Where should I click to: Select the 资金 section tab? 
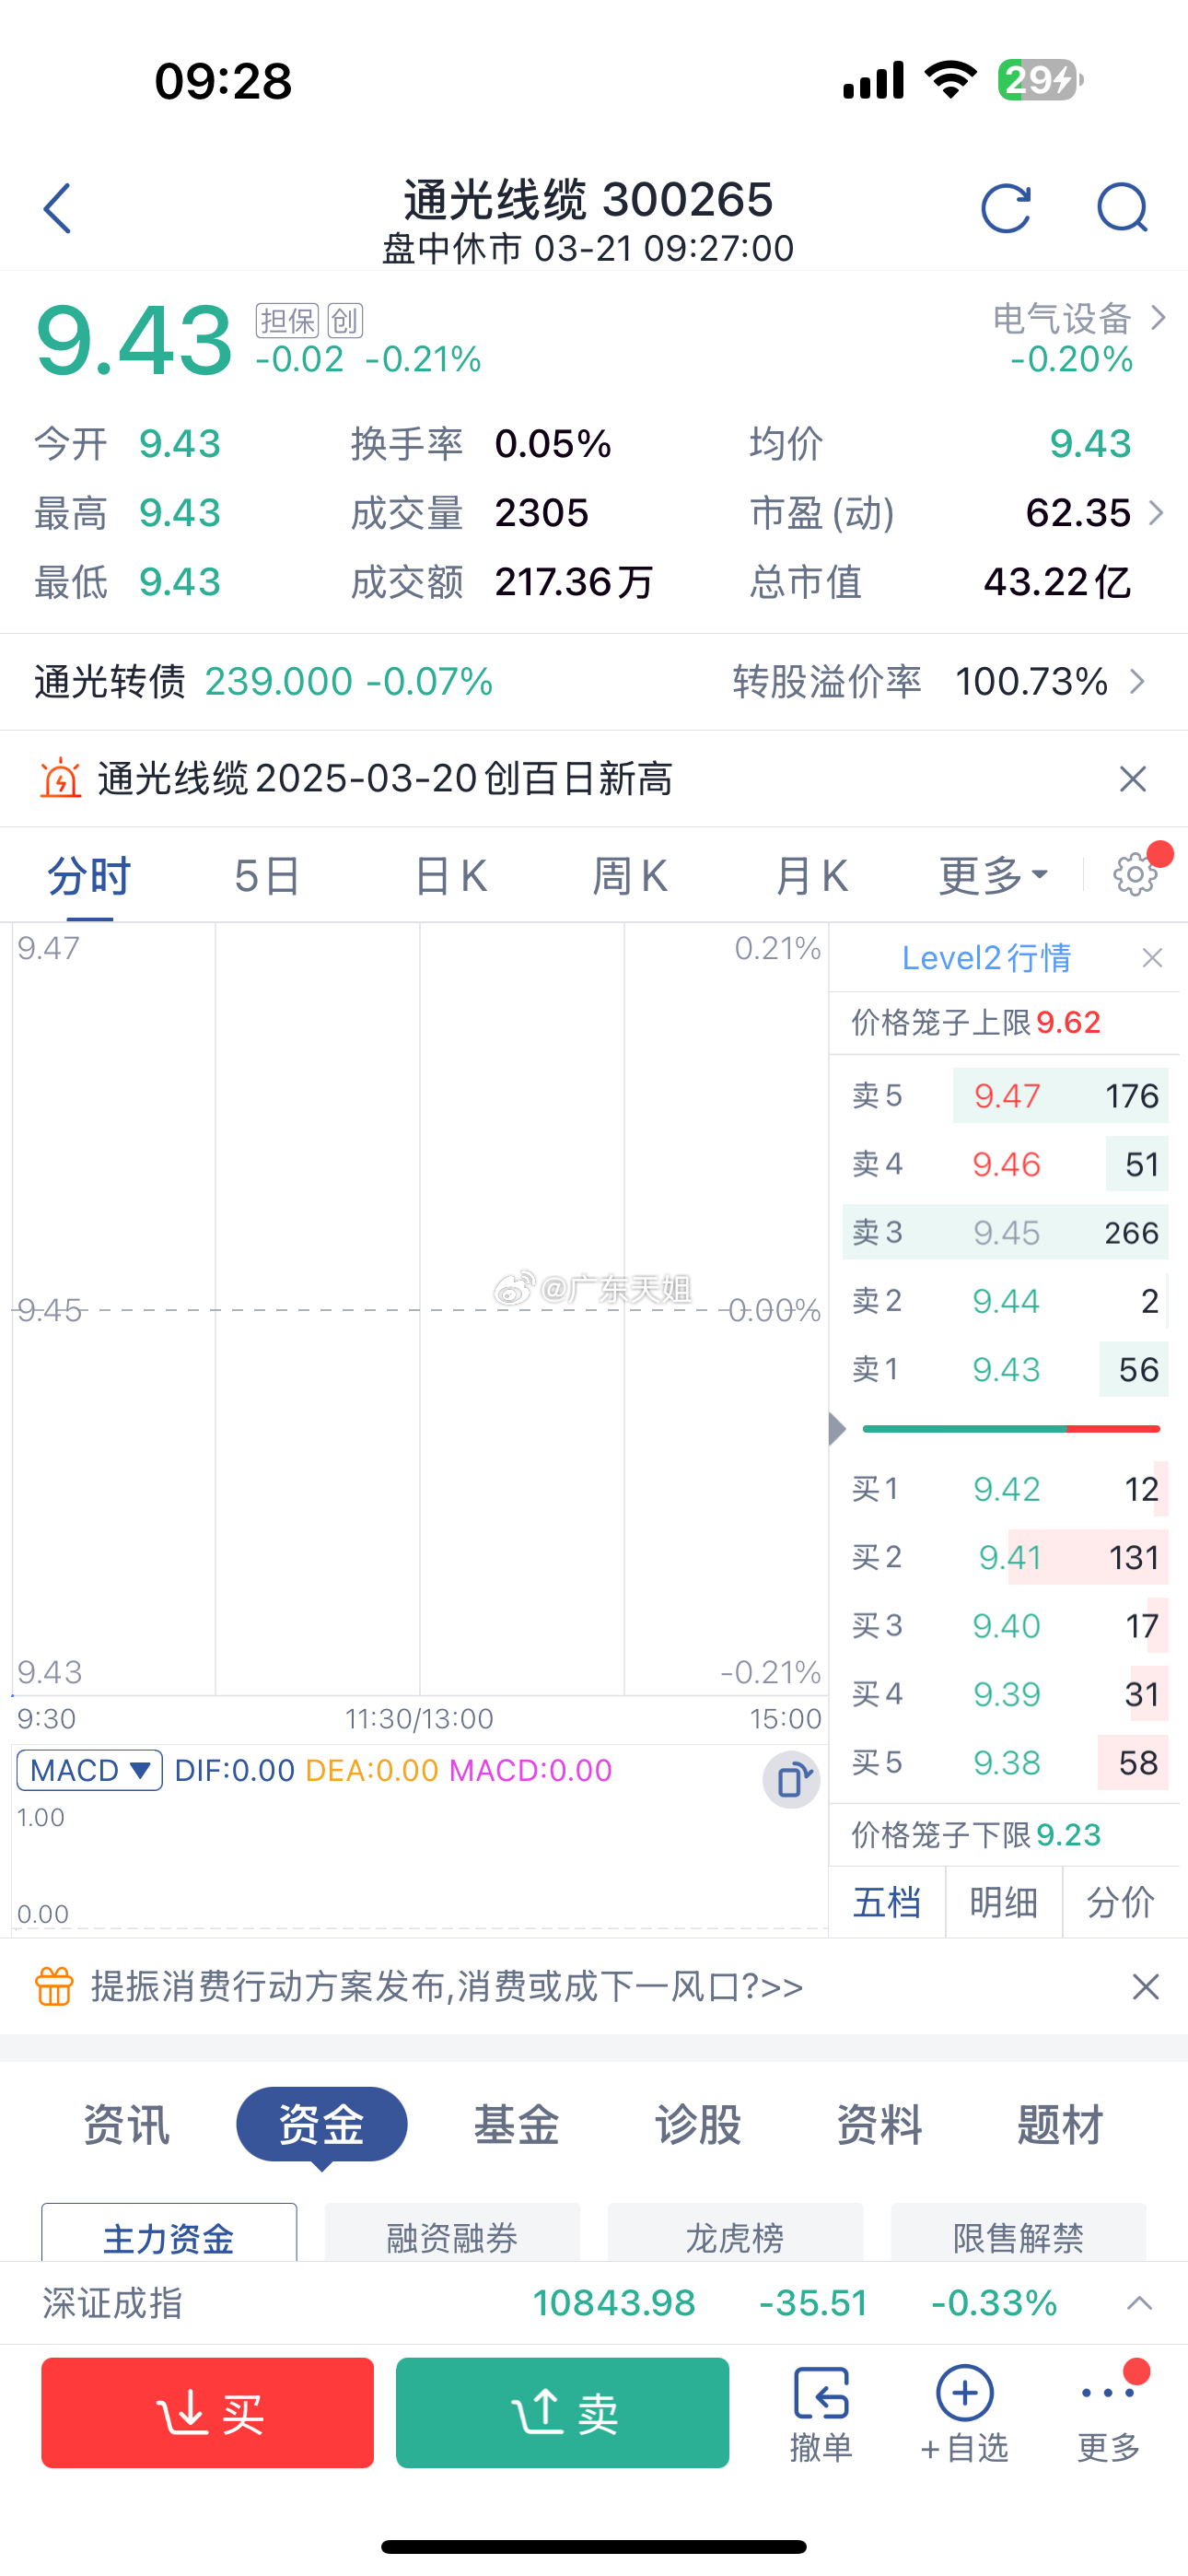point(321,2125)
